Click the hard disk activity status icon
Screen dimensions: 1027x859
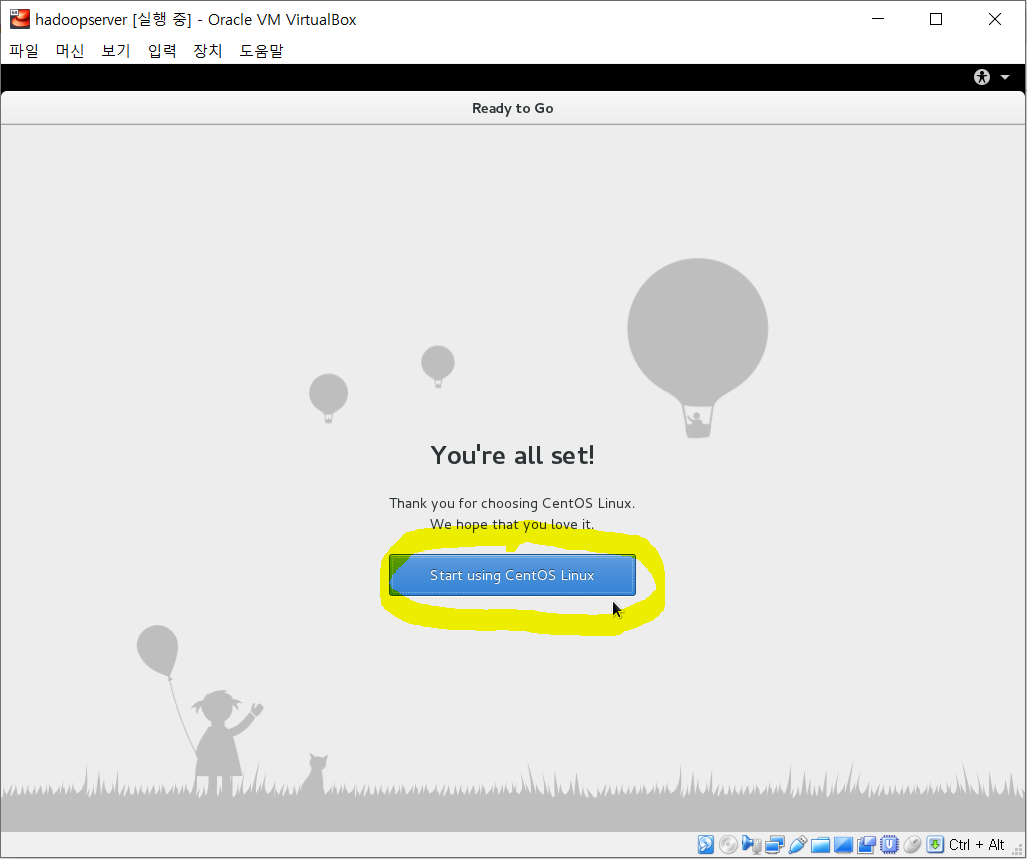705,845
